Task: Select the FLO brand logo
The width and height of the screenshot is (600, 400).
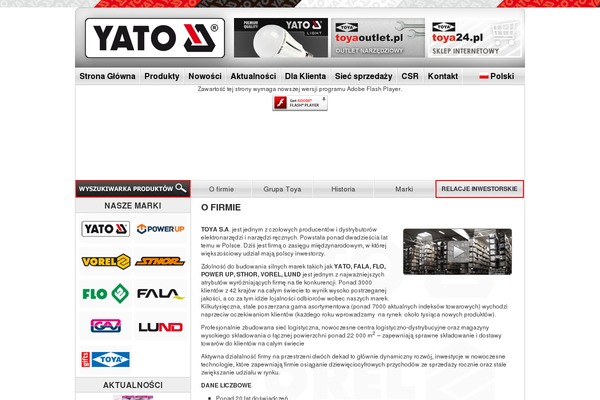Action: (106, 294)
